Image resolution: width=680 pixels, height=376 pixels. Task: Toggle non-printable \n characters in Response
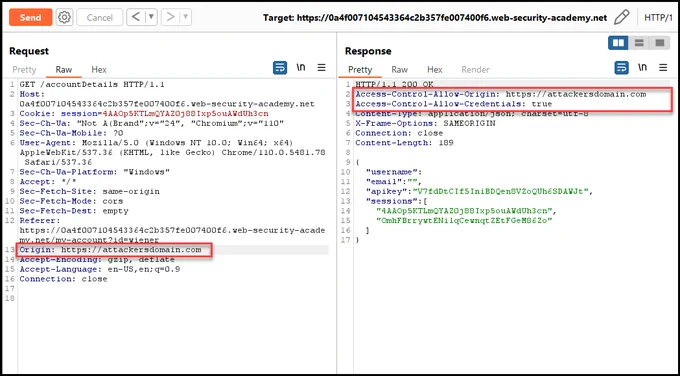(x=642, y=68)
